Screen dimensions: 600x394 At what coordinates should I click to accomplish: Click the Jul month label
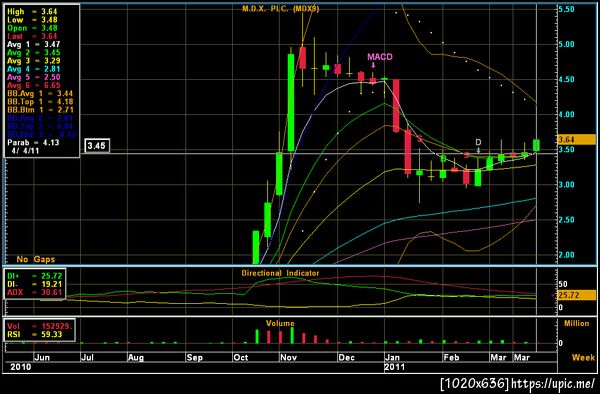pyautogui.click(x=88, y=358)
